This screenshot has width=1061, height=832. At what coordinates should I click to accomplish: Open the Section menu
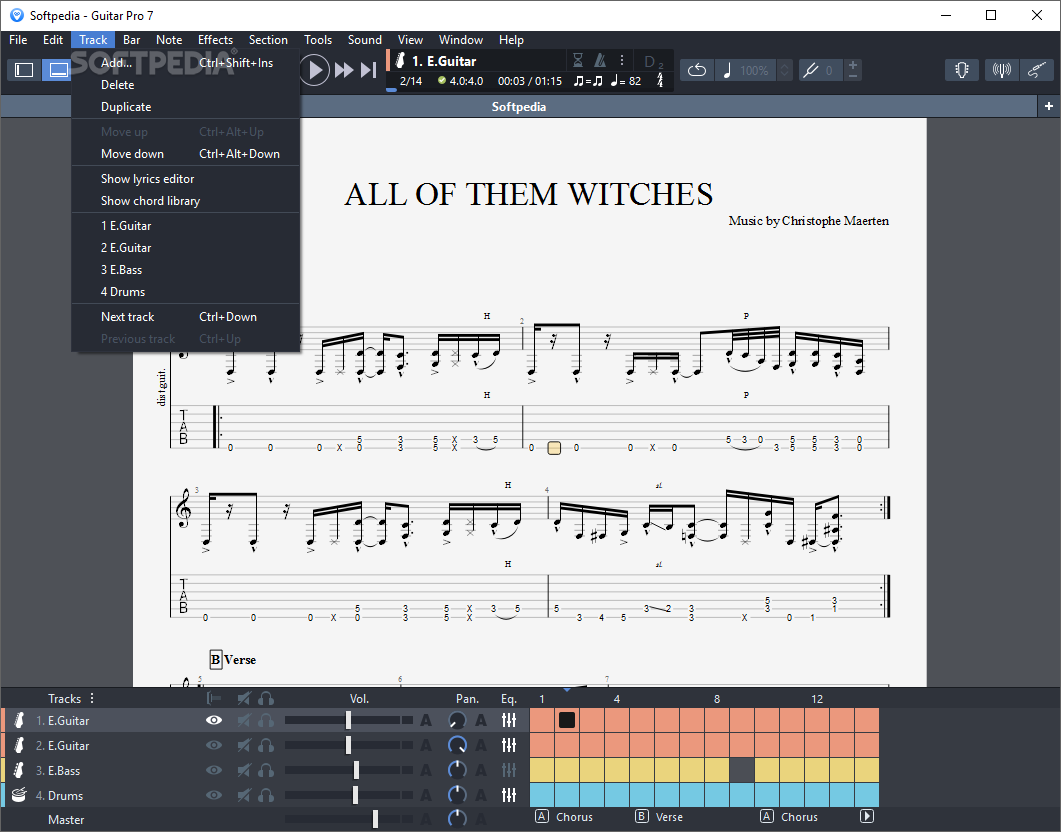tap(268, 40)
